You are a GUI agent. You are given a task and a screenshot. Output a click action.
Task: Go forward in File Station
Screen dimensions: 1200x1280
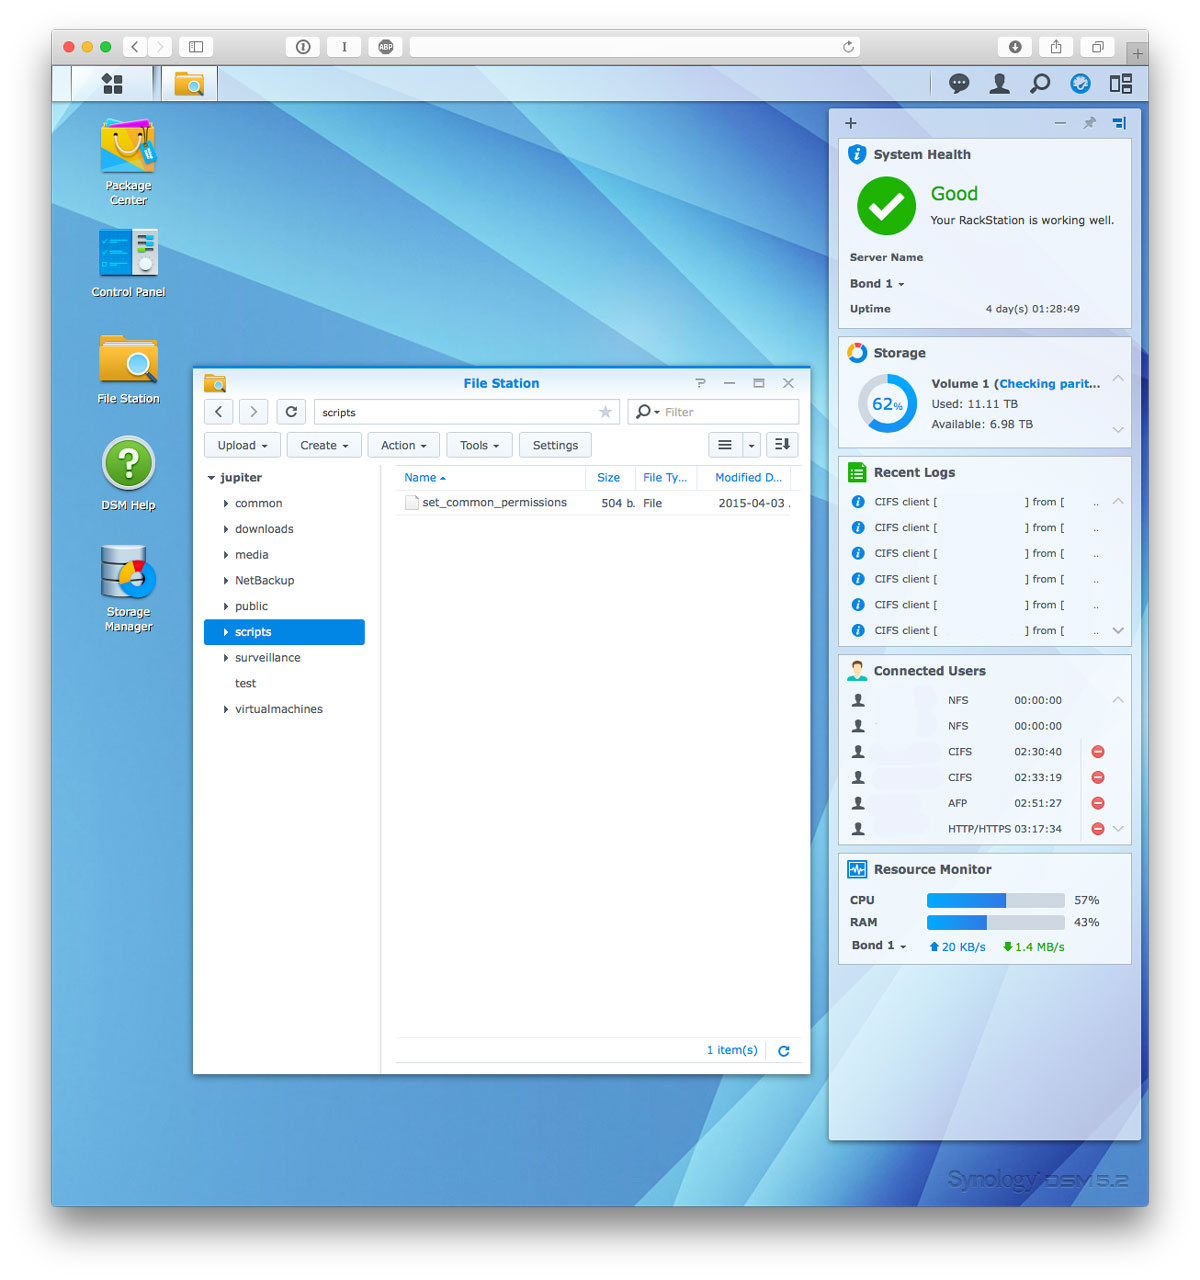pyautogui.click(x=254, y=412)
